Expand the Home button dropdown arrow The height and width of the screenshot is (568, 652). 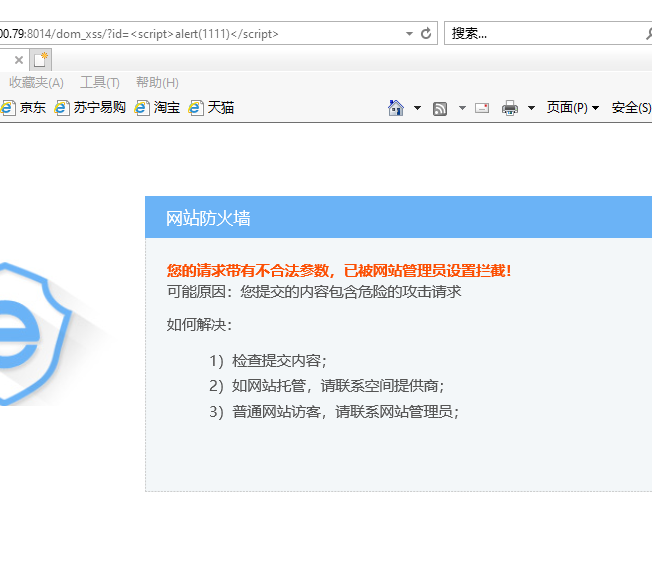pos(417,108)
